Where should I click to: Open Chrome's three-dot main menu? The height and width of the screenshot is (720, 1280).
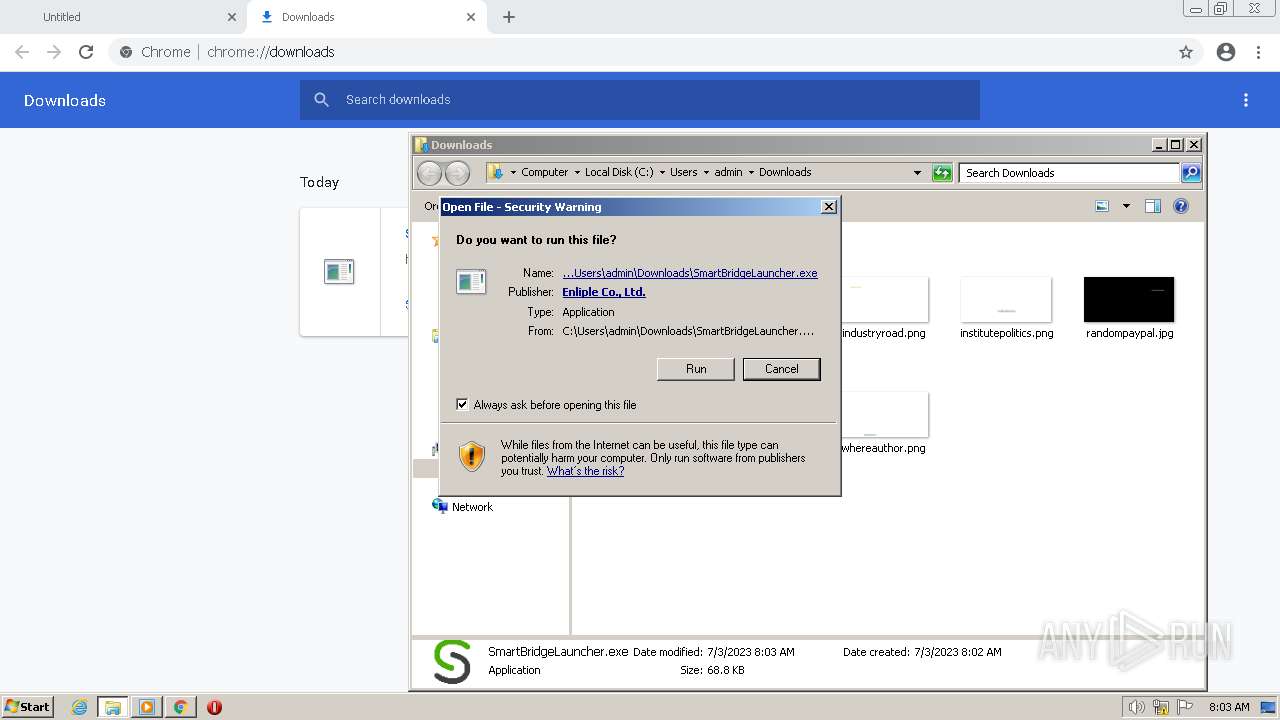click(1259, 52)
